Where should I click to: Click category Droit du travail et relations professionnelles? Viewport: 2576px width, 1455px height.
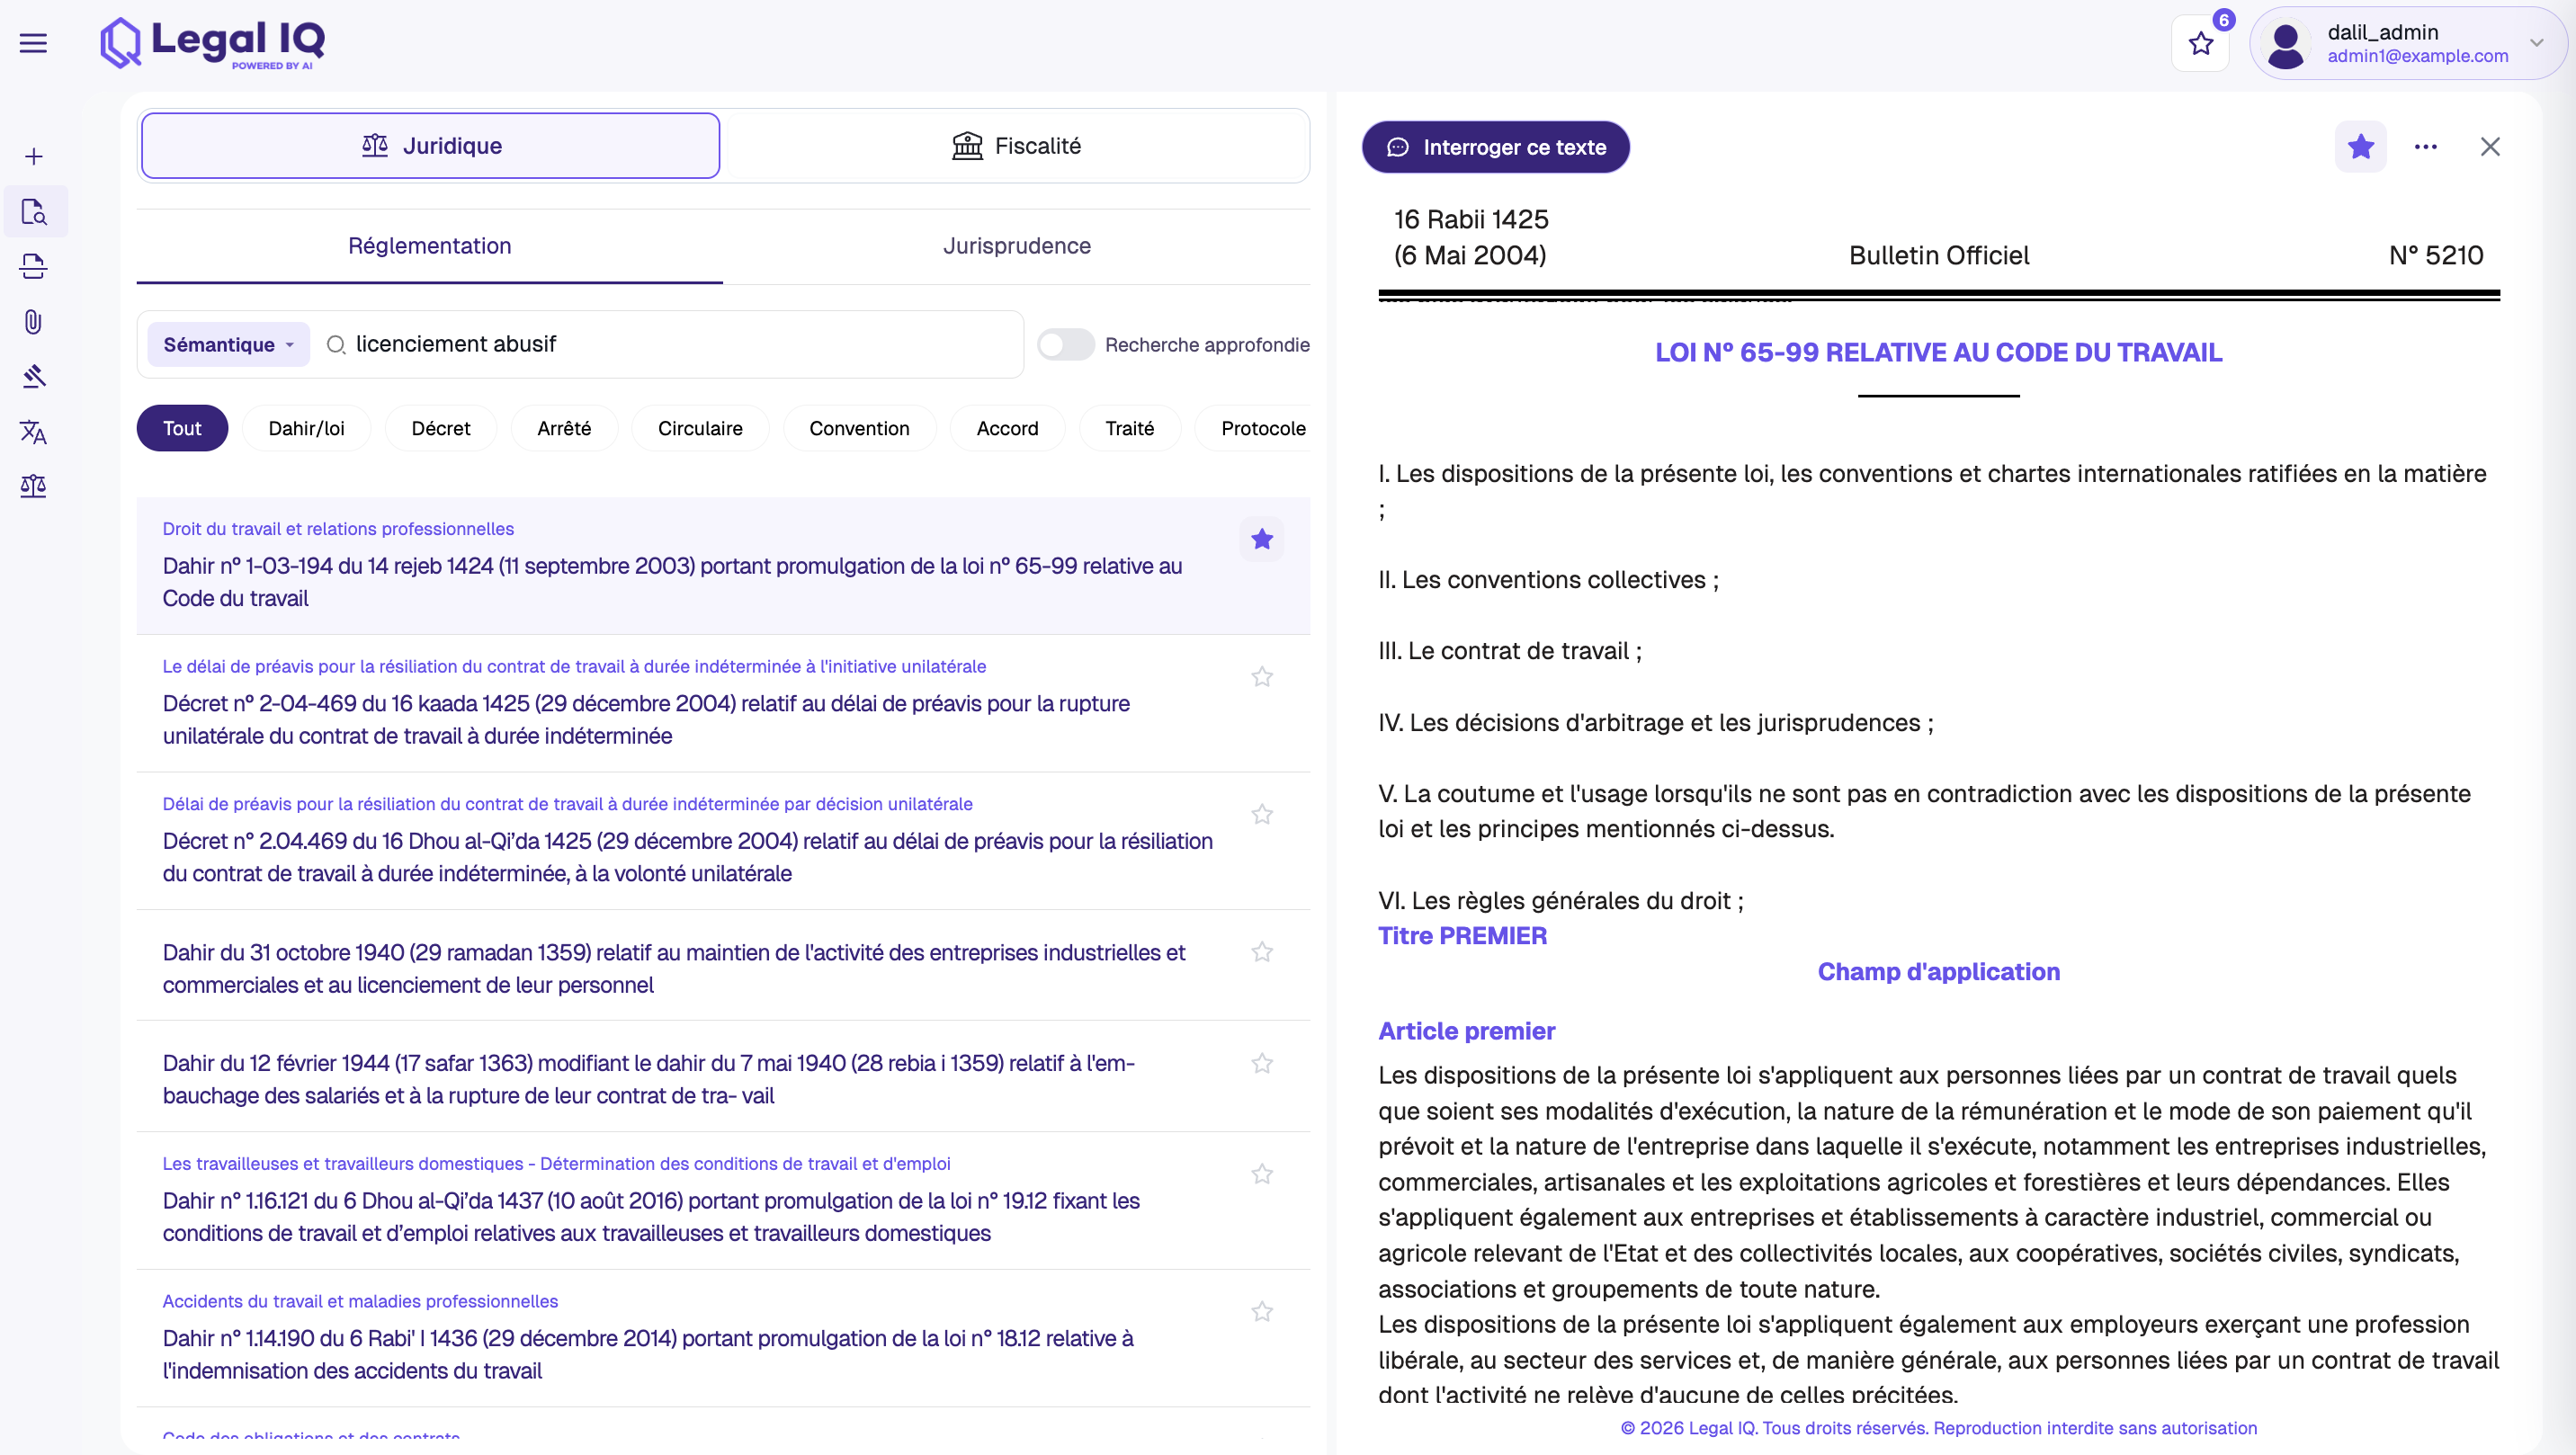coord(338,529)
